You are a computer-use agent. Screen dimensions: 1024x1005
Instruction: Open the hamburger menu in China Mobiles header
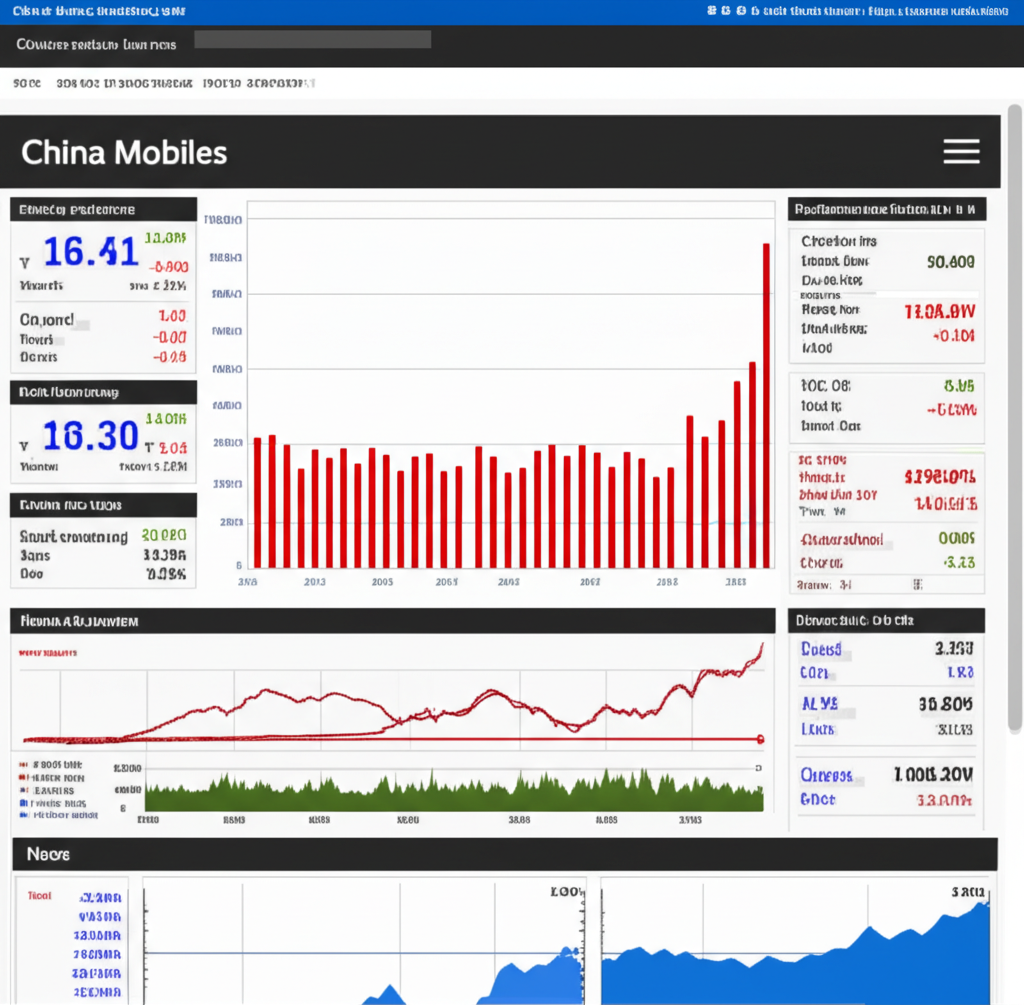[961, 152]
